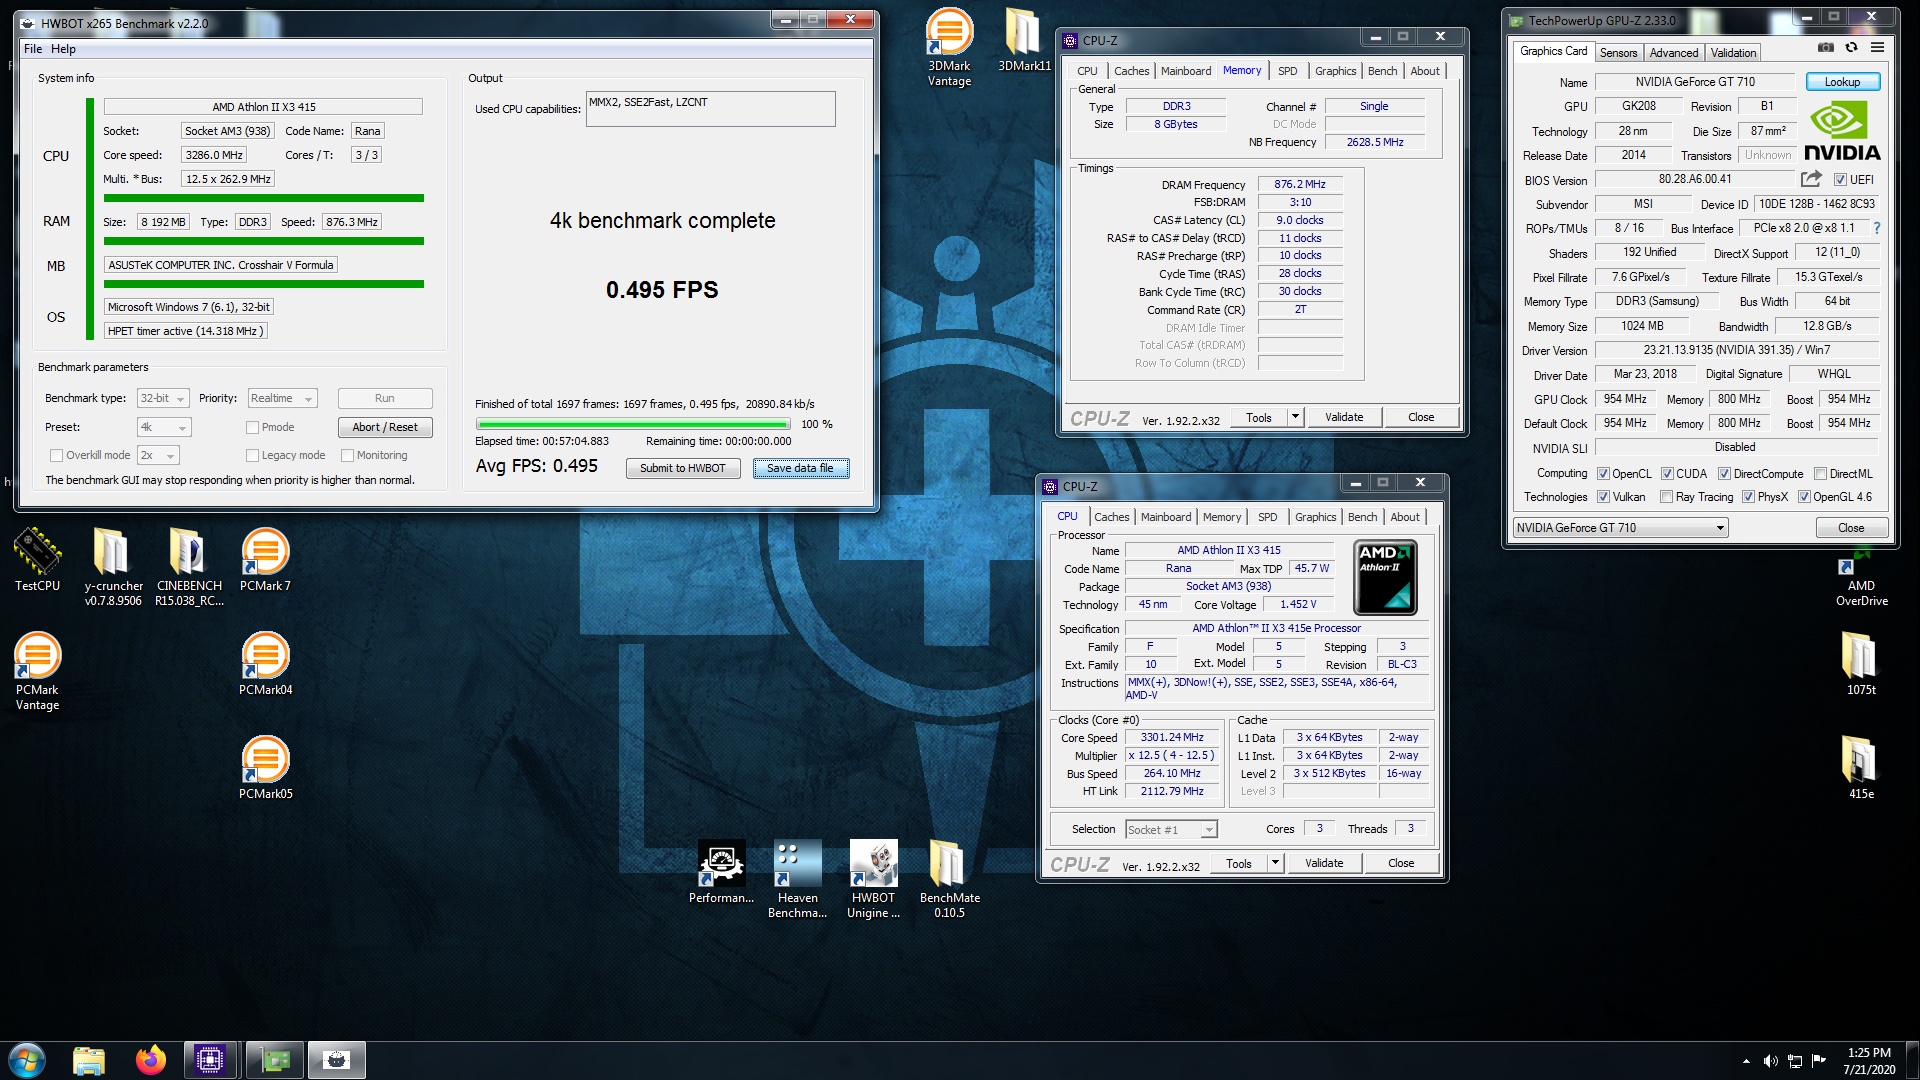Click the Bus Interface question mark icon
This screenshot has width=1920, height=1080.
click(1877, 228)
